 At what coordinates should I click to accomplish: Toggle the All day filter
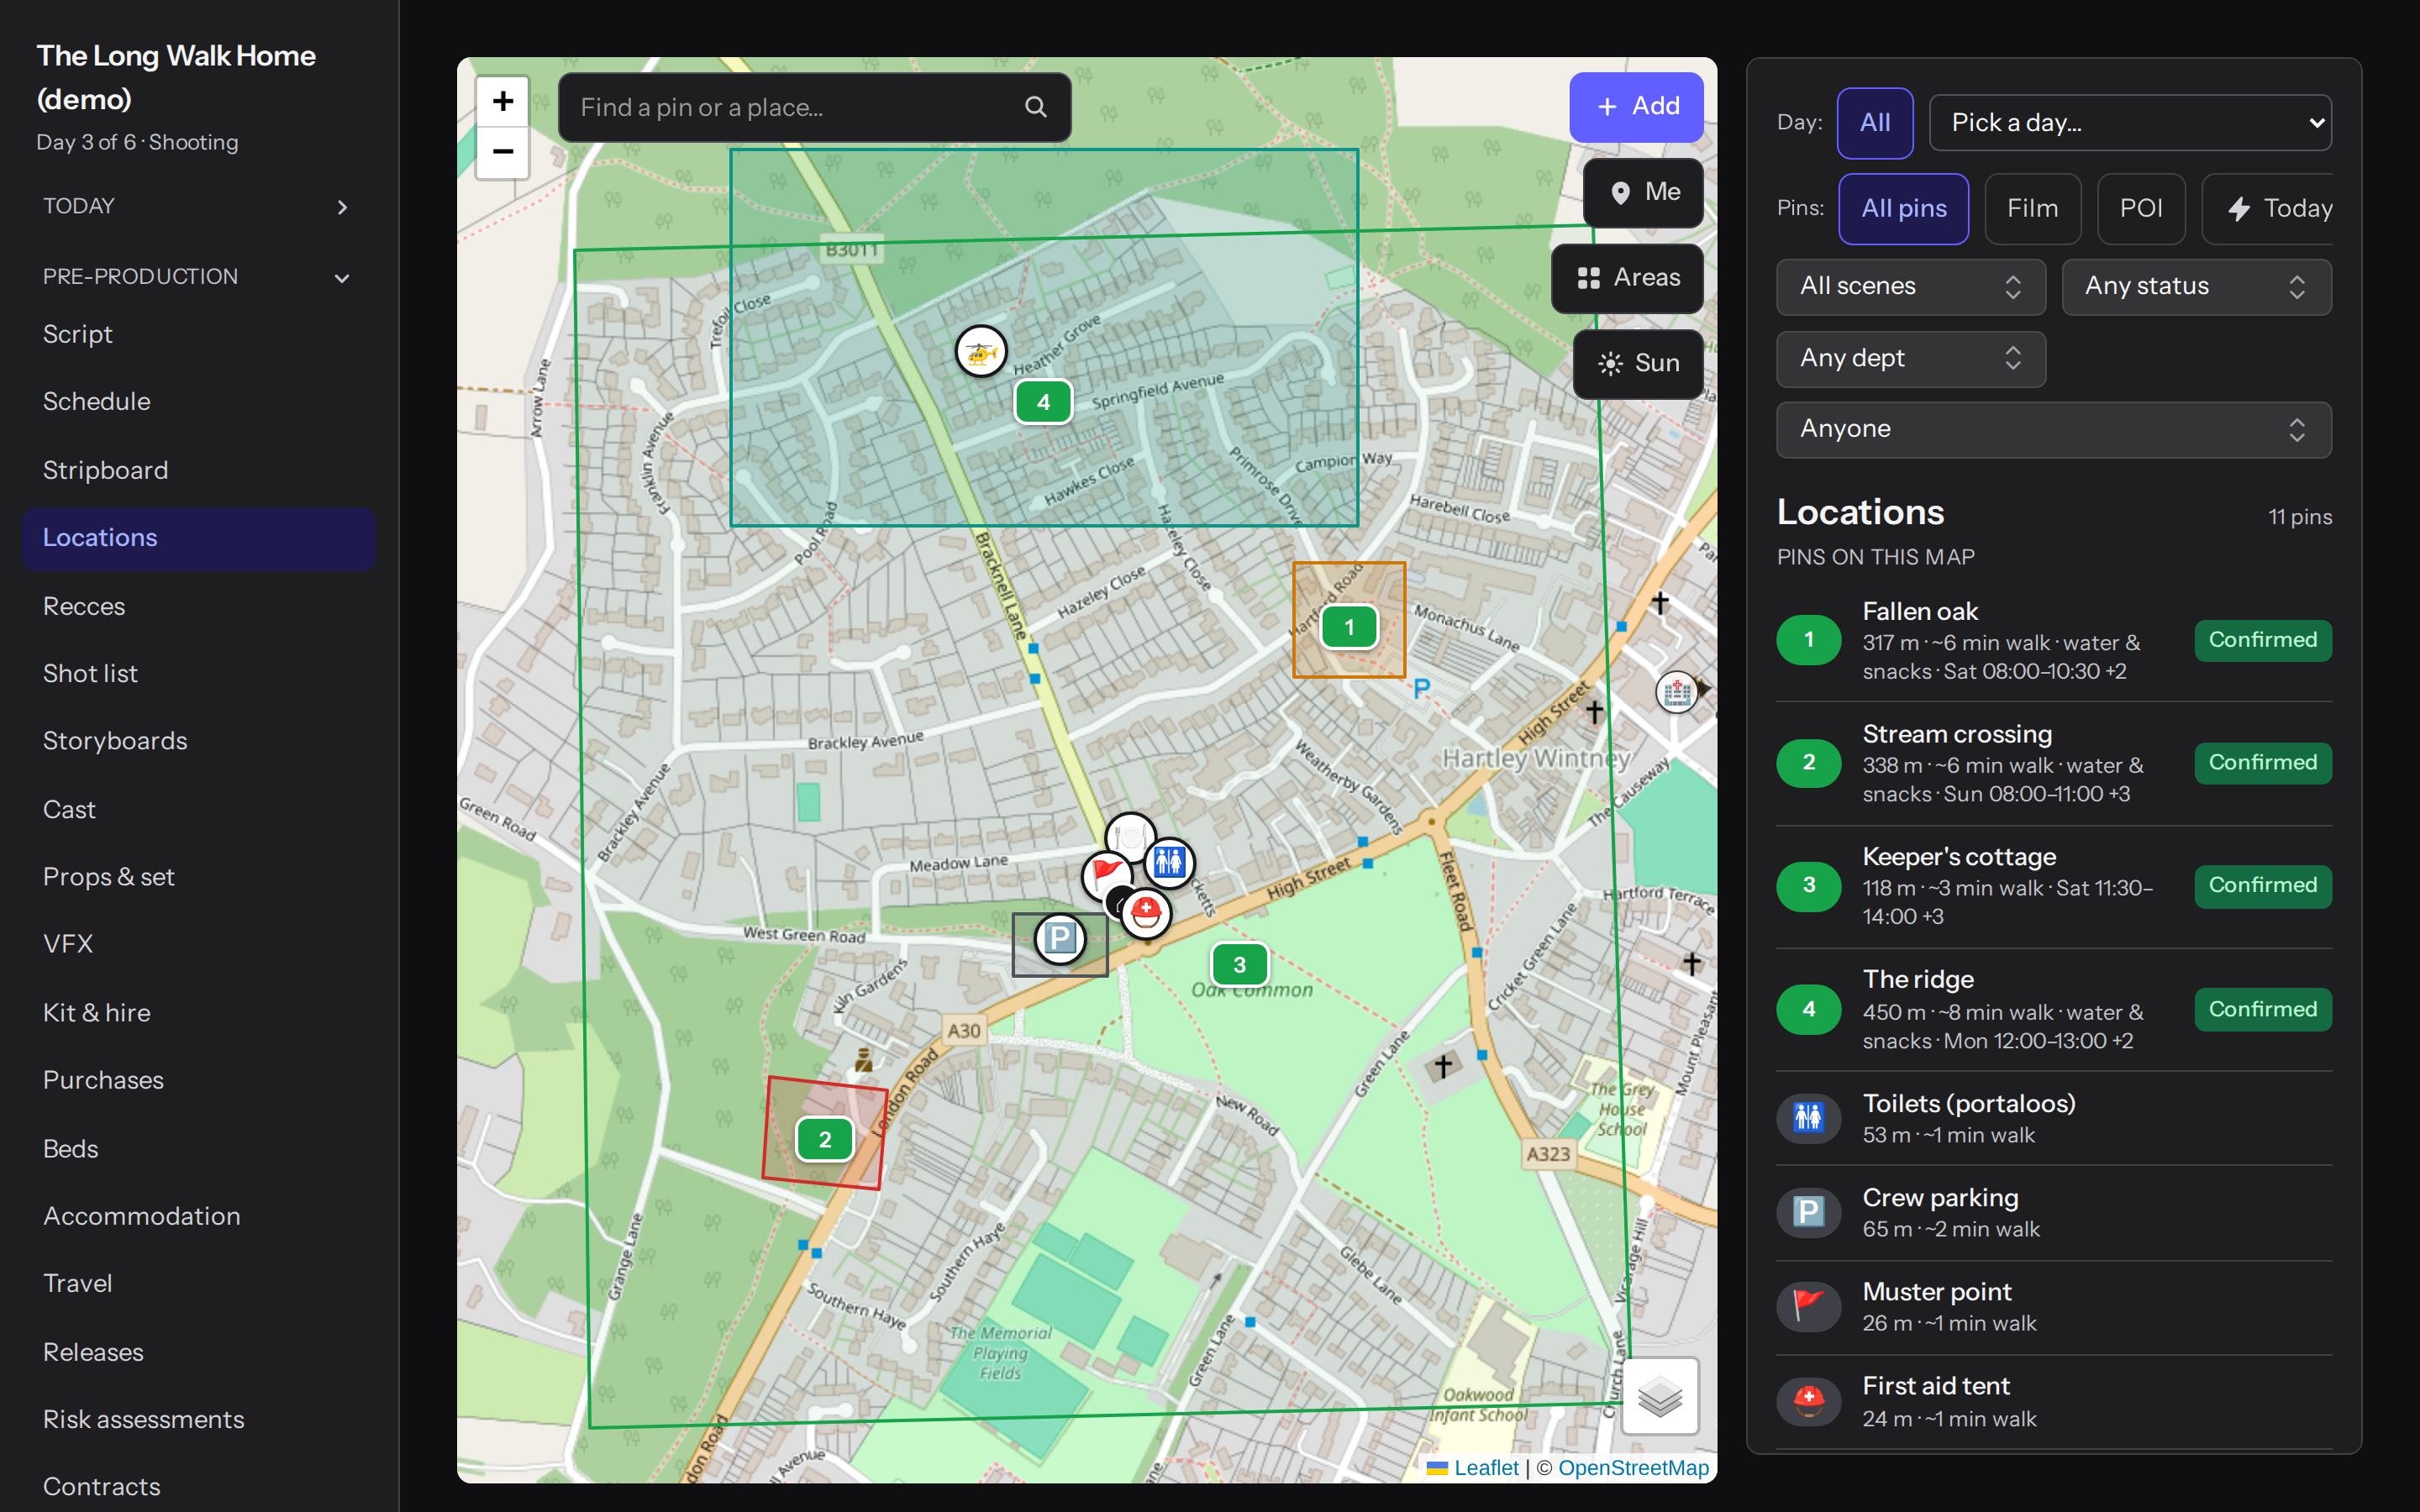(1875, 123)
